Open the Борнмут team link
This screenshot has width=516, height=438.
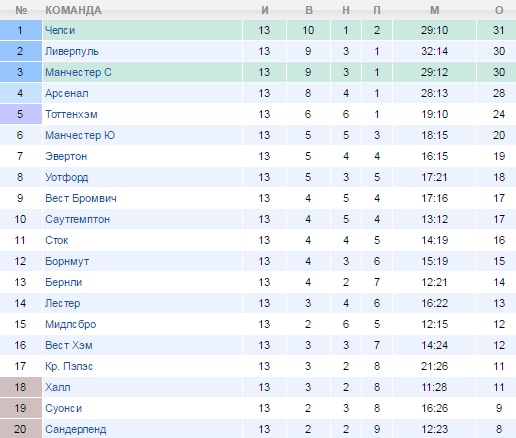click(67, 261)
